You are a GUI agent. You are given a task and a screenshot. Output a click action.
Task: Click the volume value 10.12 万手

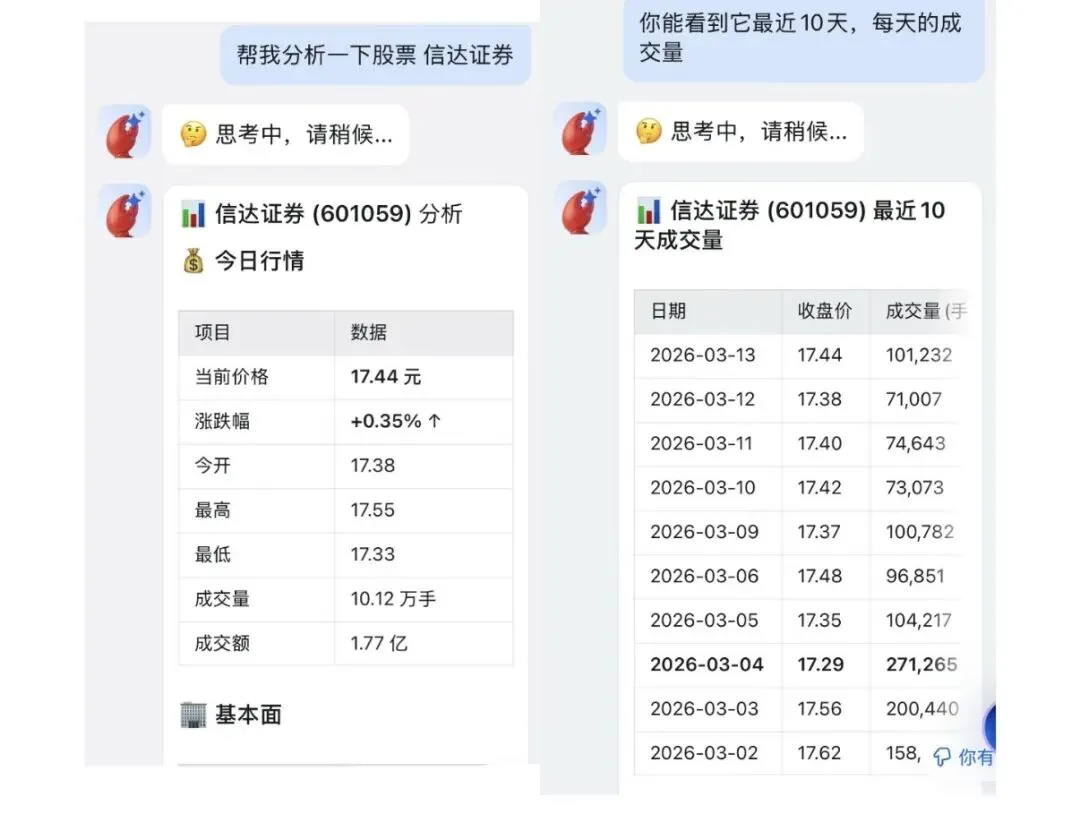point(393,599)
